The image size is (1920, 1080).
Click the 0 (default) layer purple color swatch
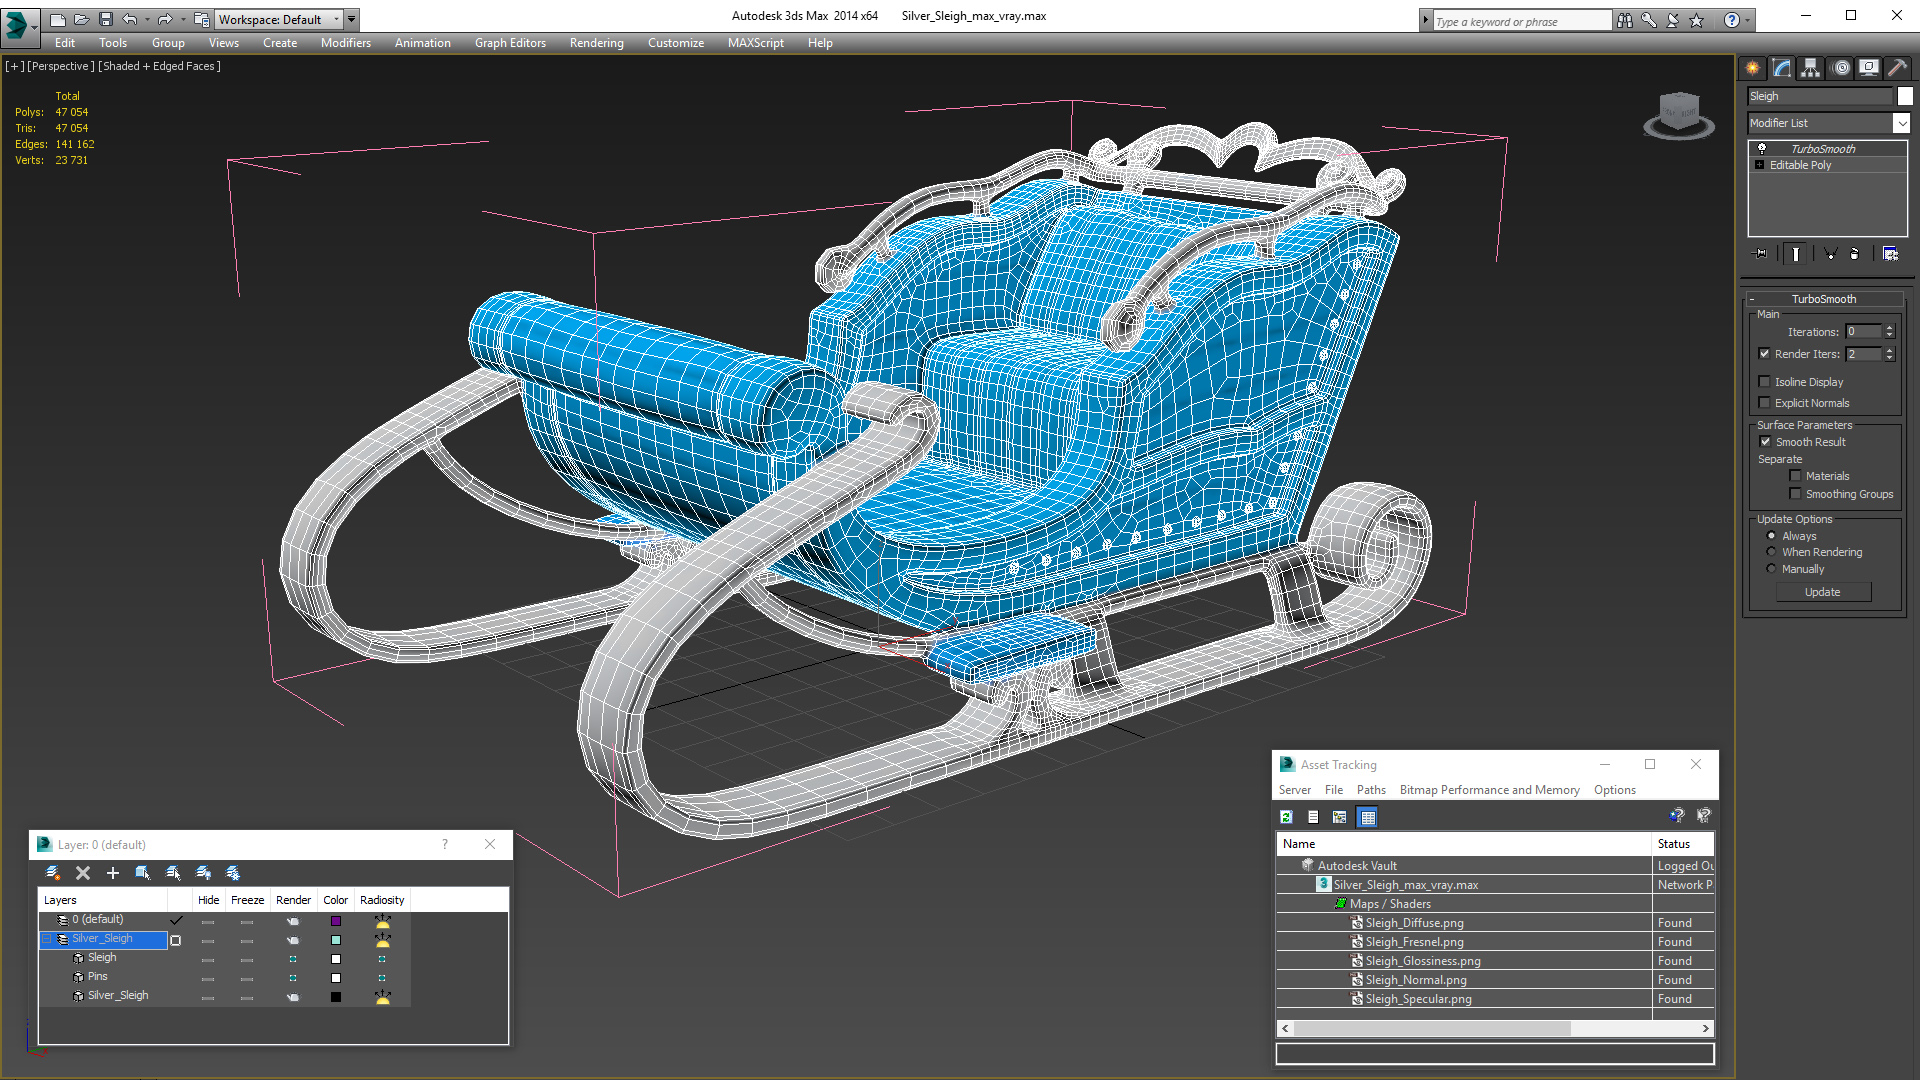click(336, 921)
